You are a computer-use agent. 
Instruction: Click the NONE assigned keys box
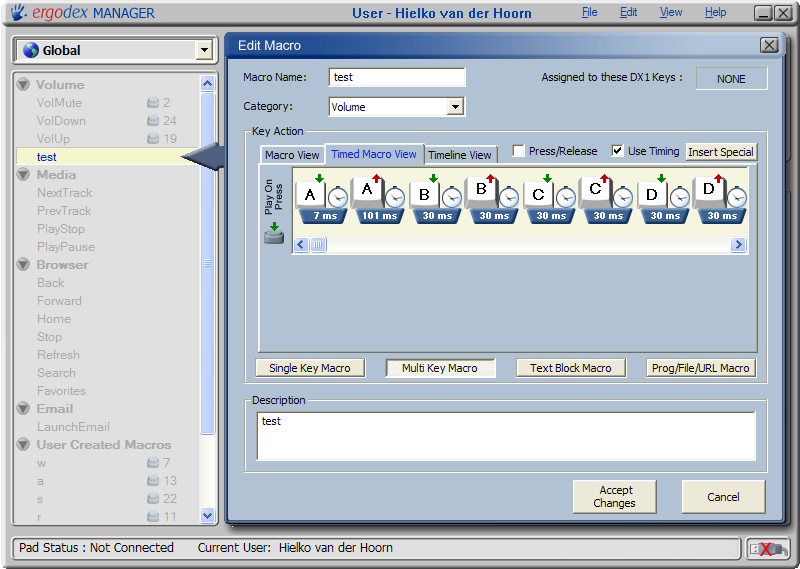[x=731, y=79]
